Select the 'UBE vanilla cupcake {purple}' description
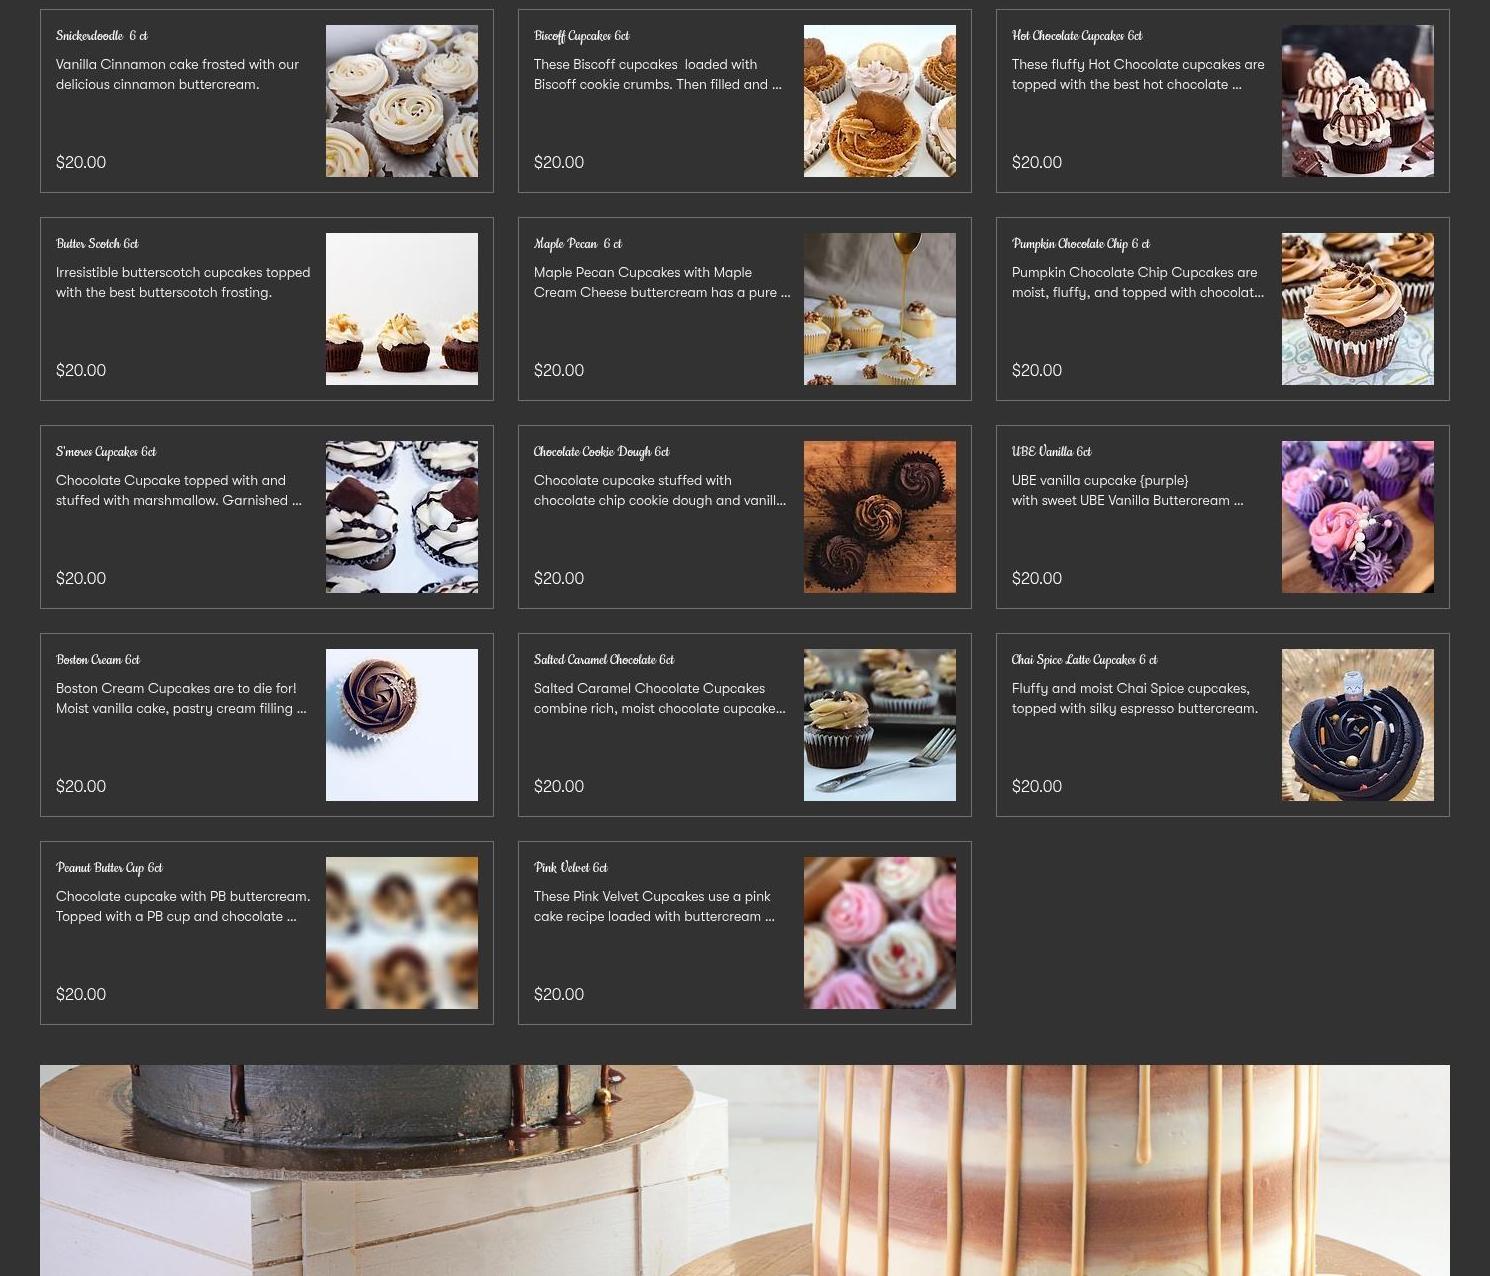The width and height of the screenshot is (1490, 1276). click(1128, 490)
